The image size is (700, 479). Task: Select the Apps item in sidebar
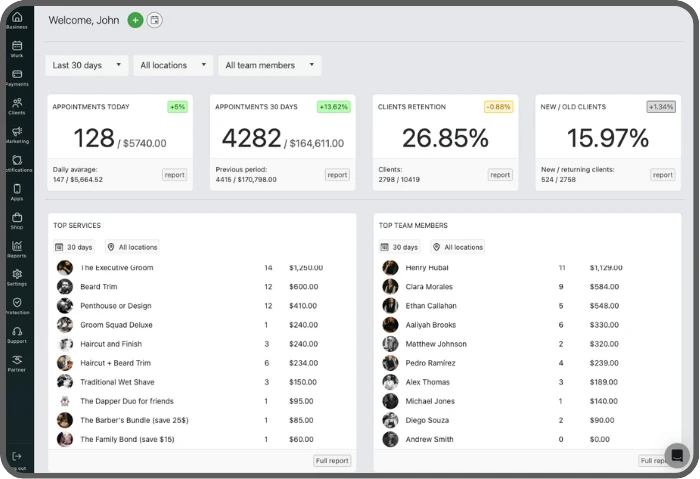point(17,191)
